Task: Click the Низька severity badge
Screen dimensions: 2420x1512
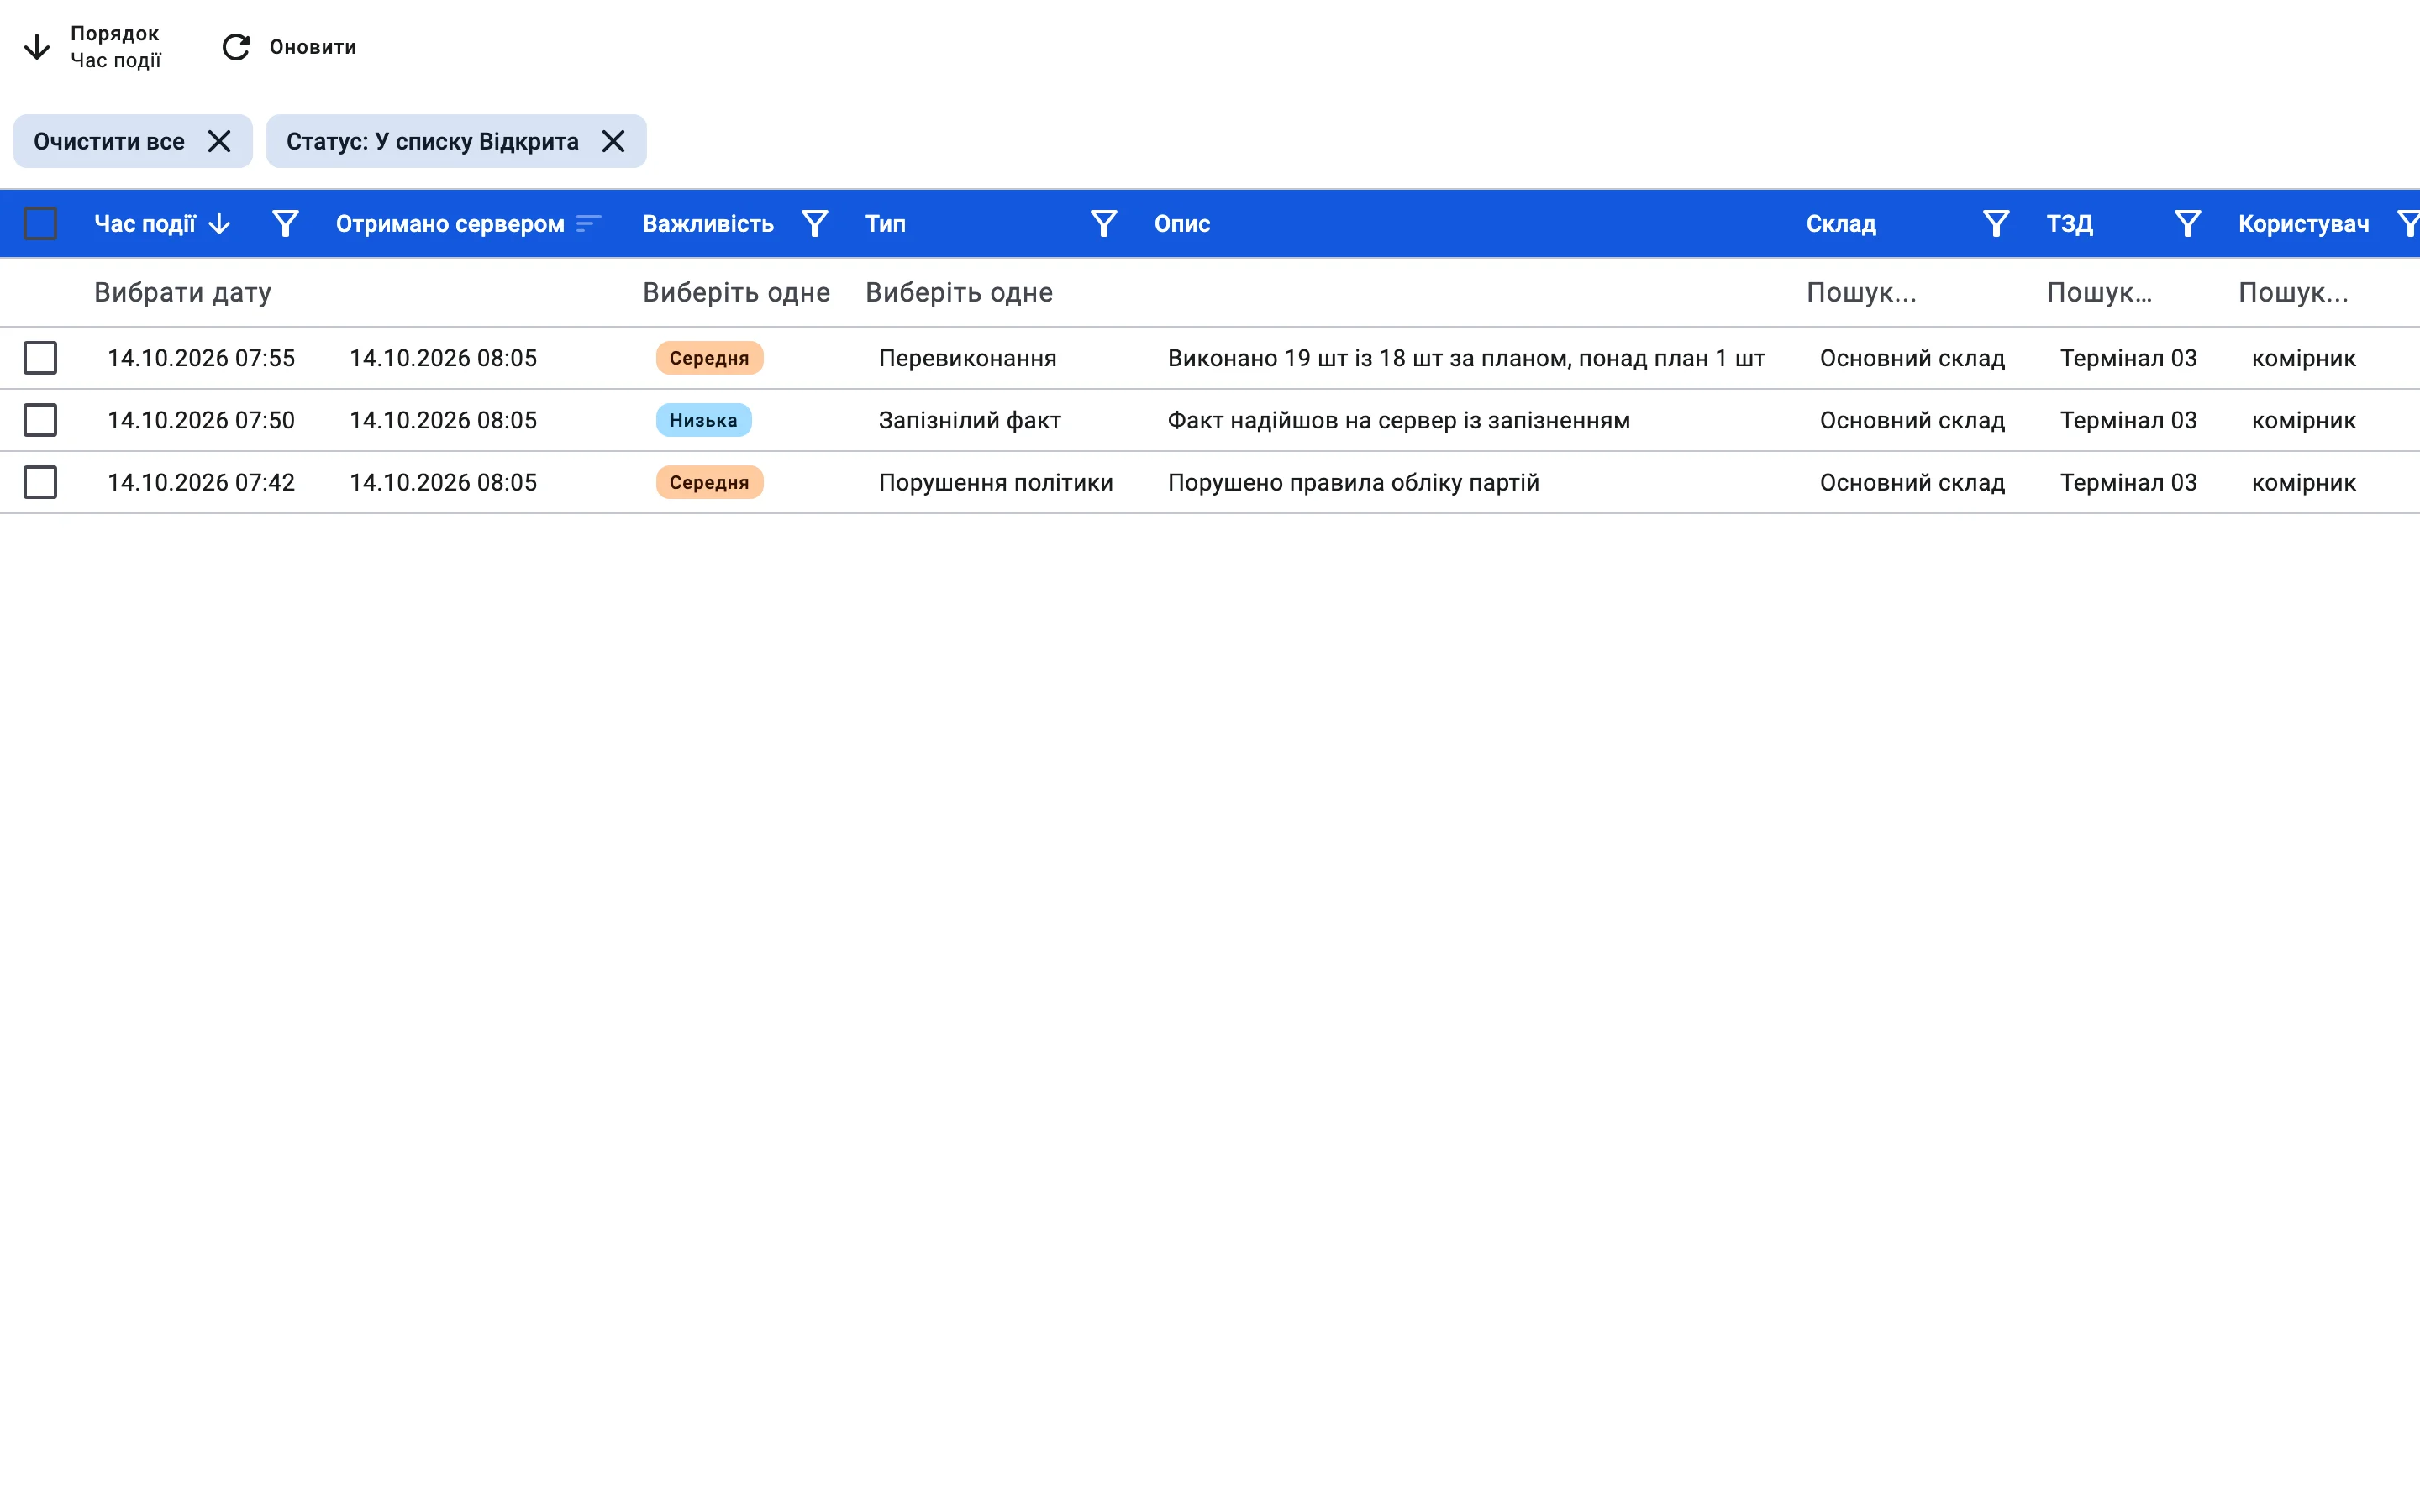Action: pyautogui.click(x=703, y=420)
